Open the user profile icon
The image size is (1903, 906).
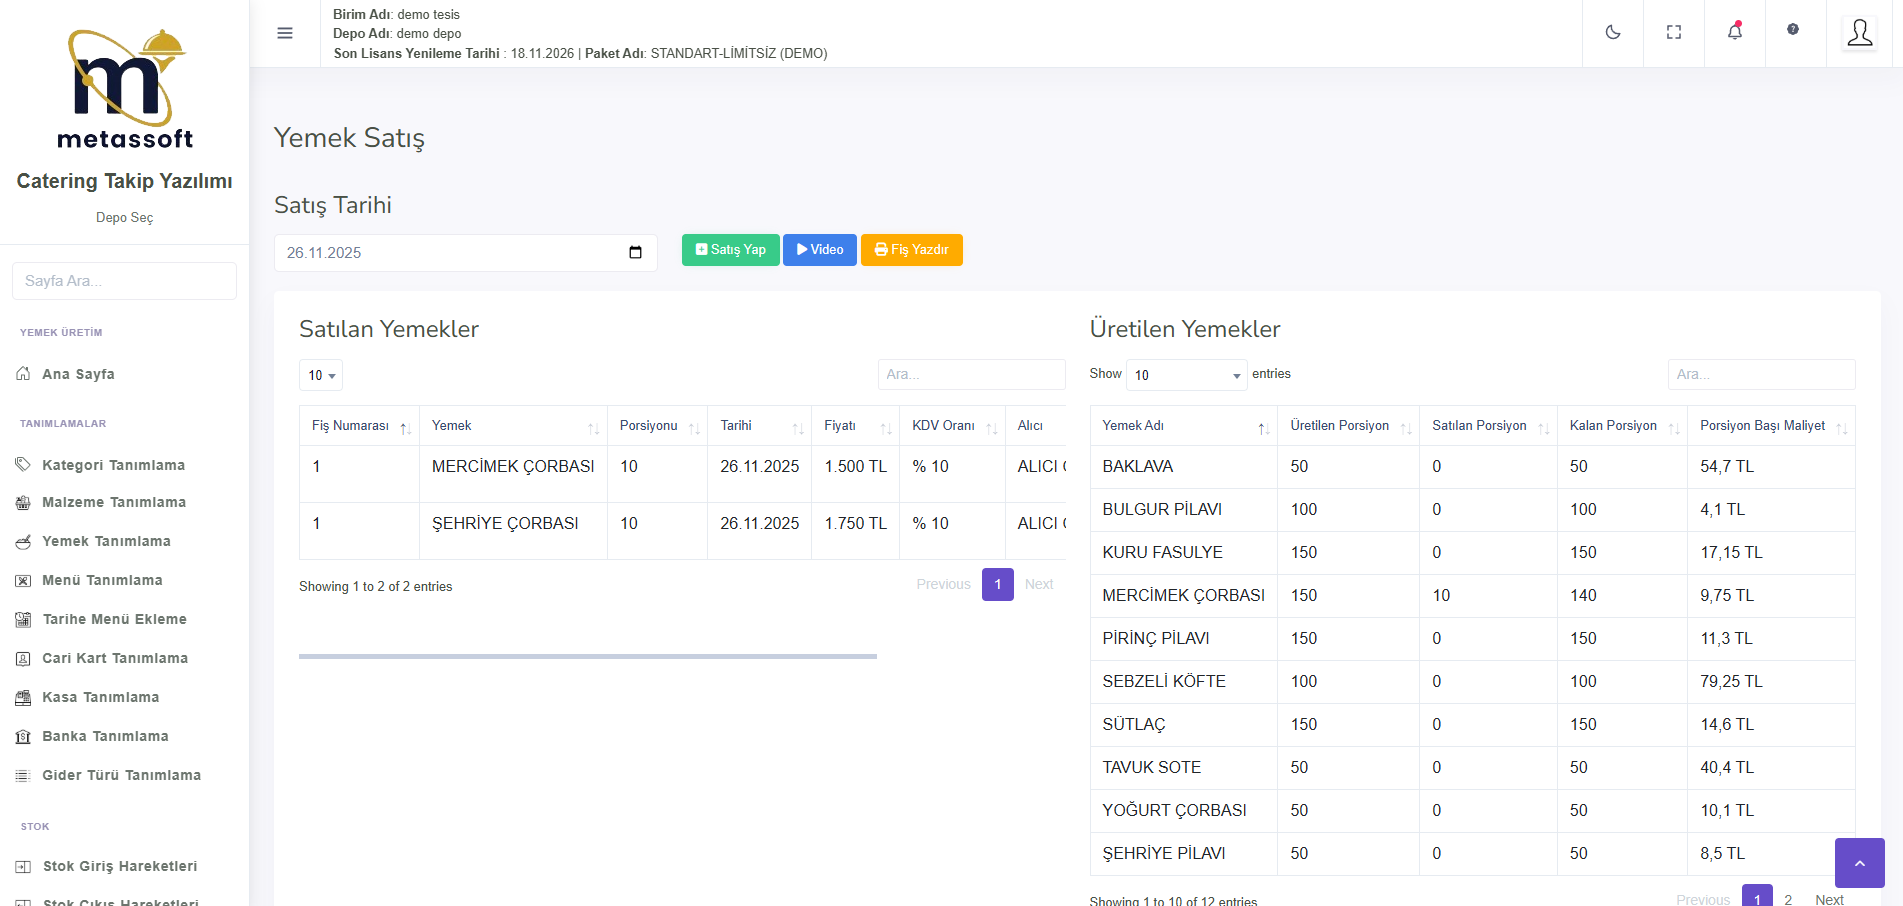tap(1859, 33)
